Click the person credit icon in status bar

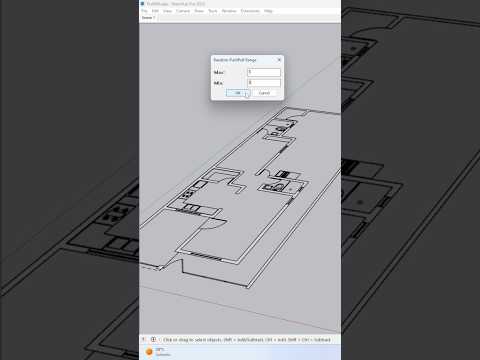click(x=153, y=340)
